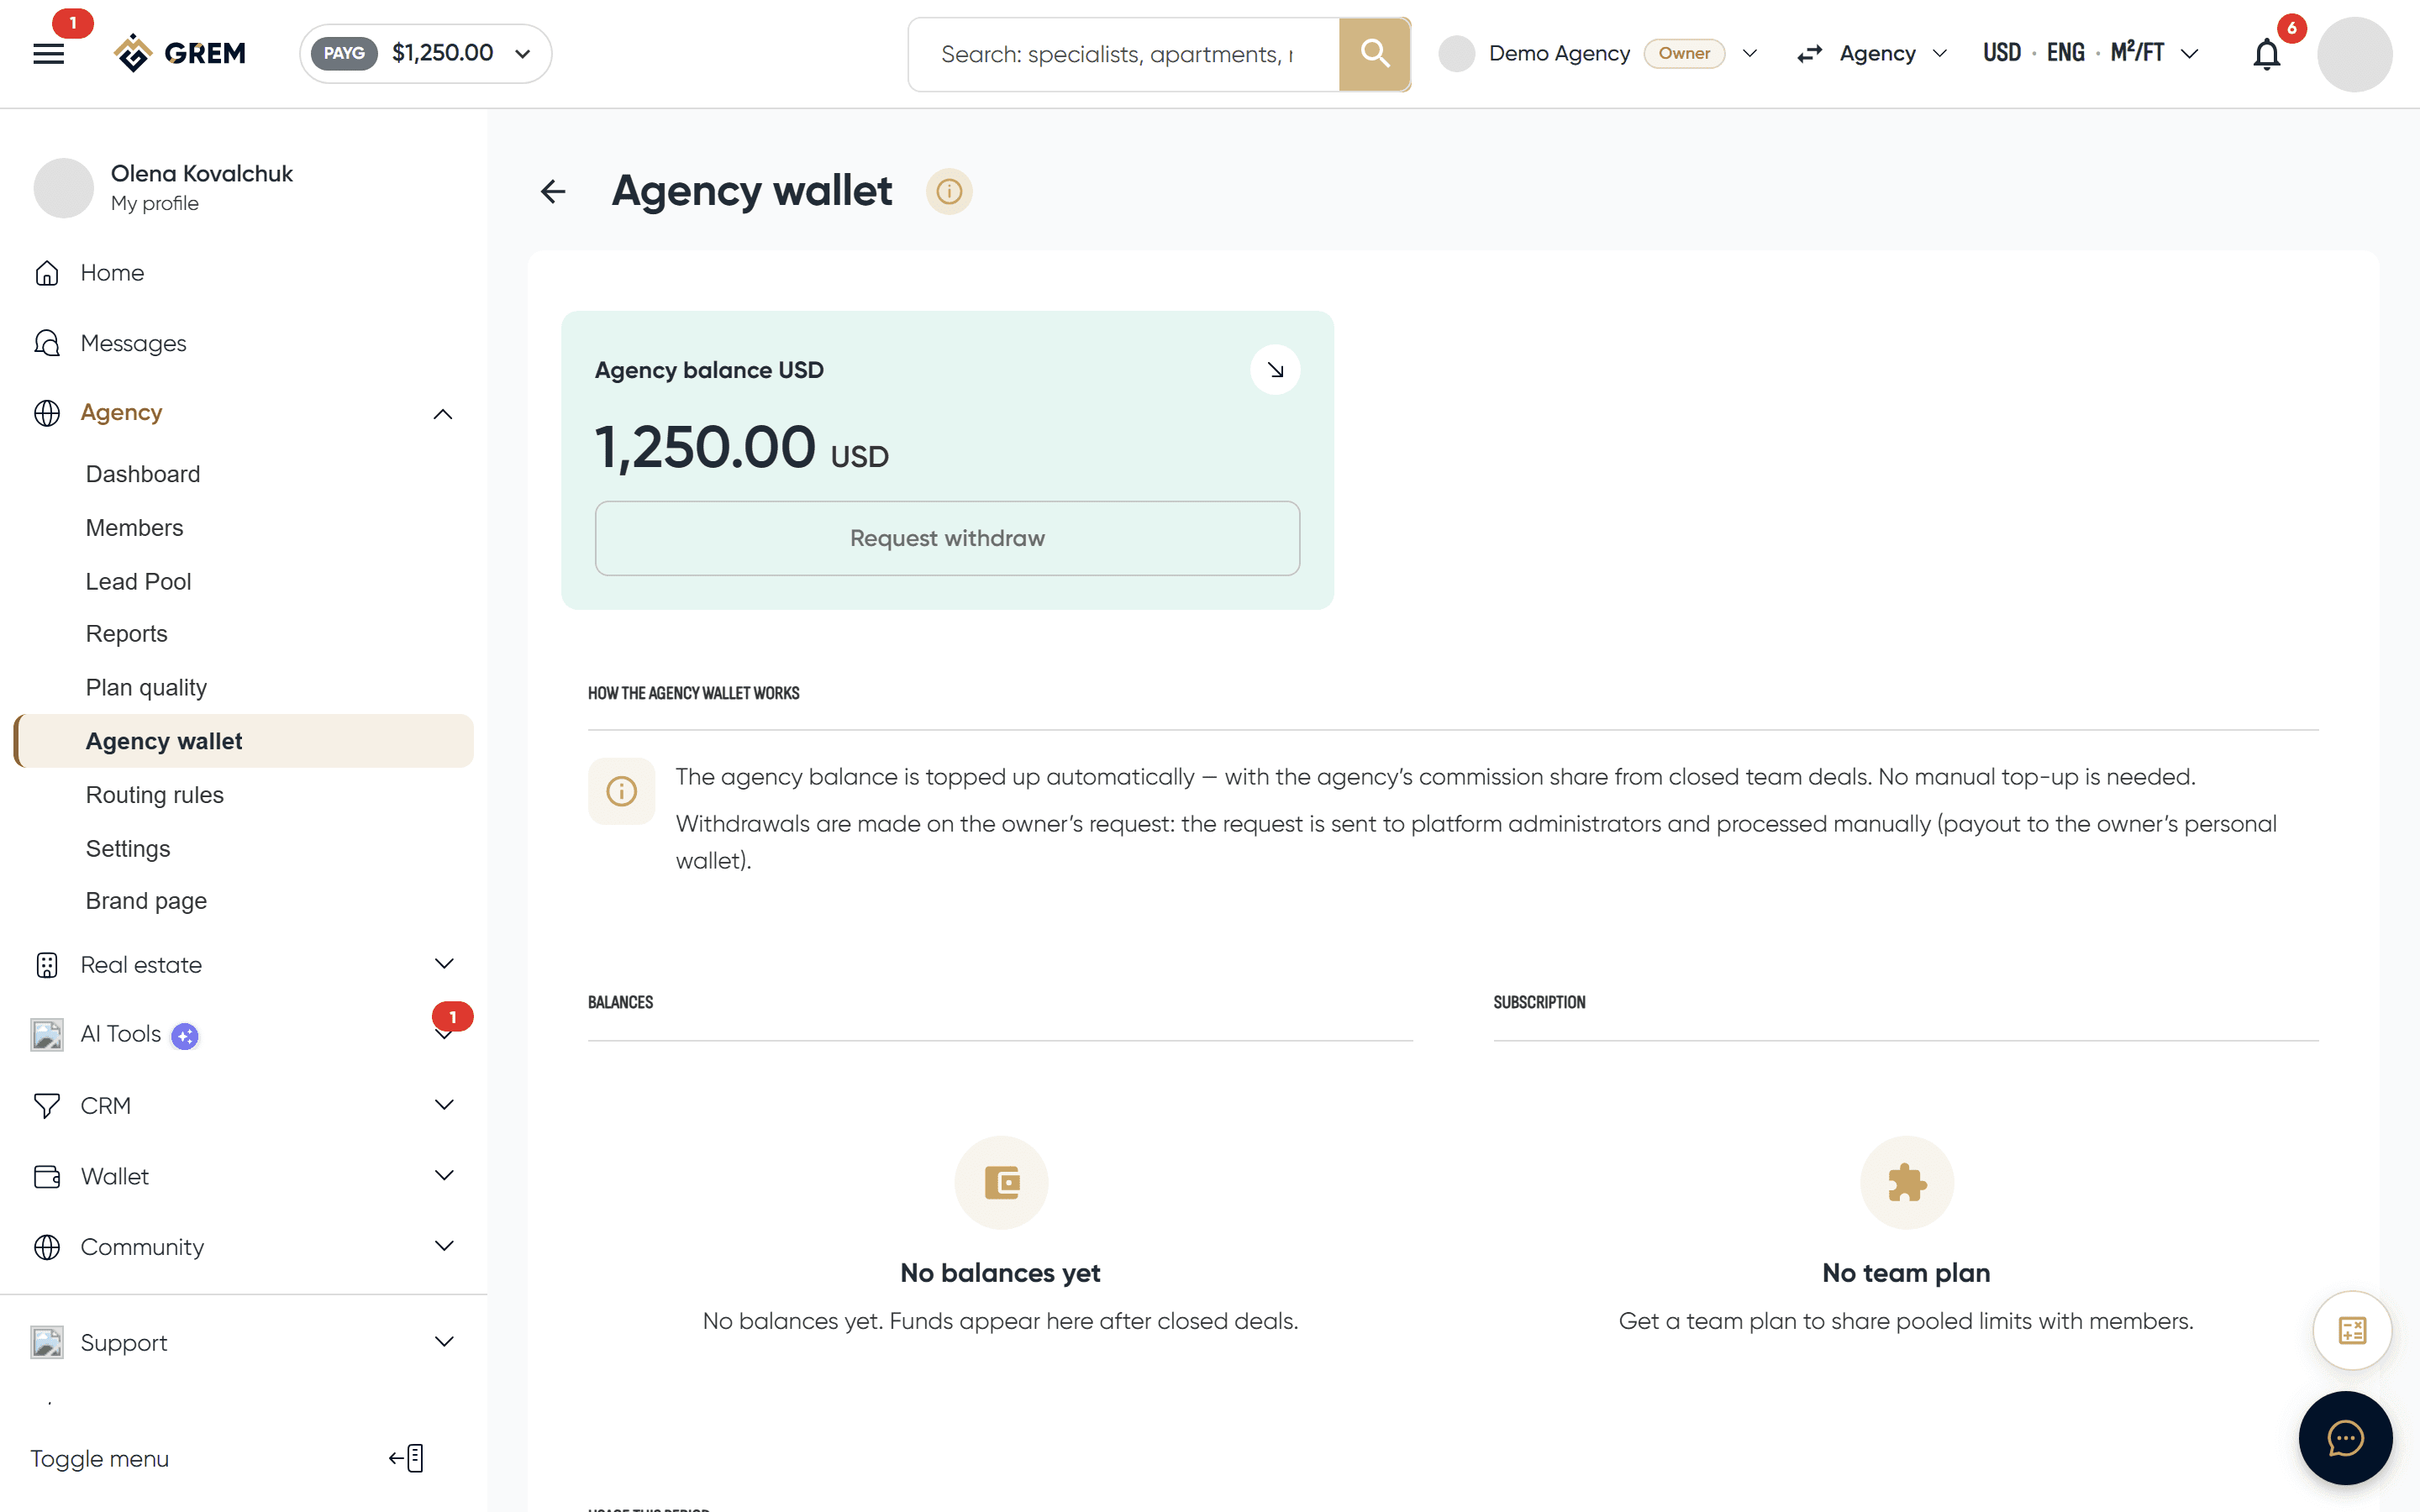Click the AI Tools sparkle badge
This screenshot has height=1512, width=2420.
click(x=185, y=1036)
